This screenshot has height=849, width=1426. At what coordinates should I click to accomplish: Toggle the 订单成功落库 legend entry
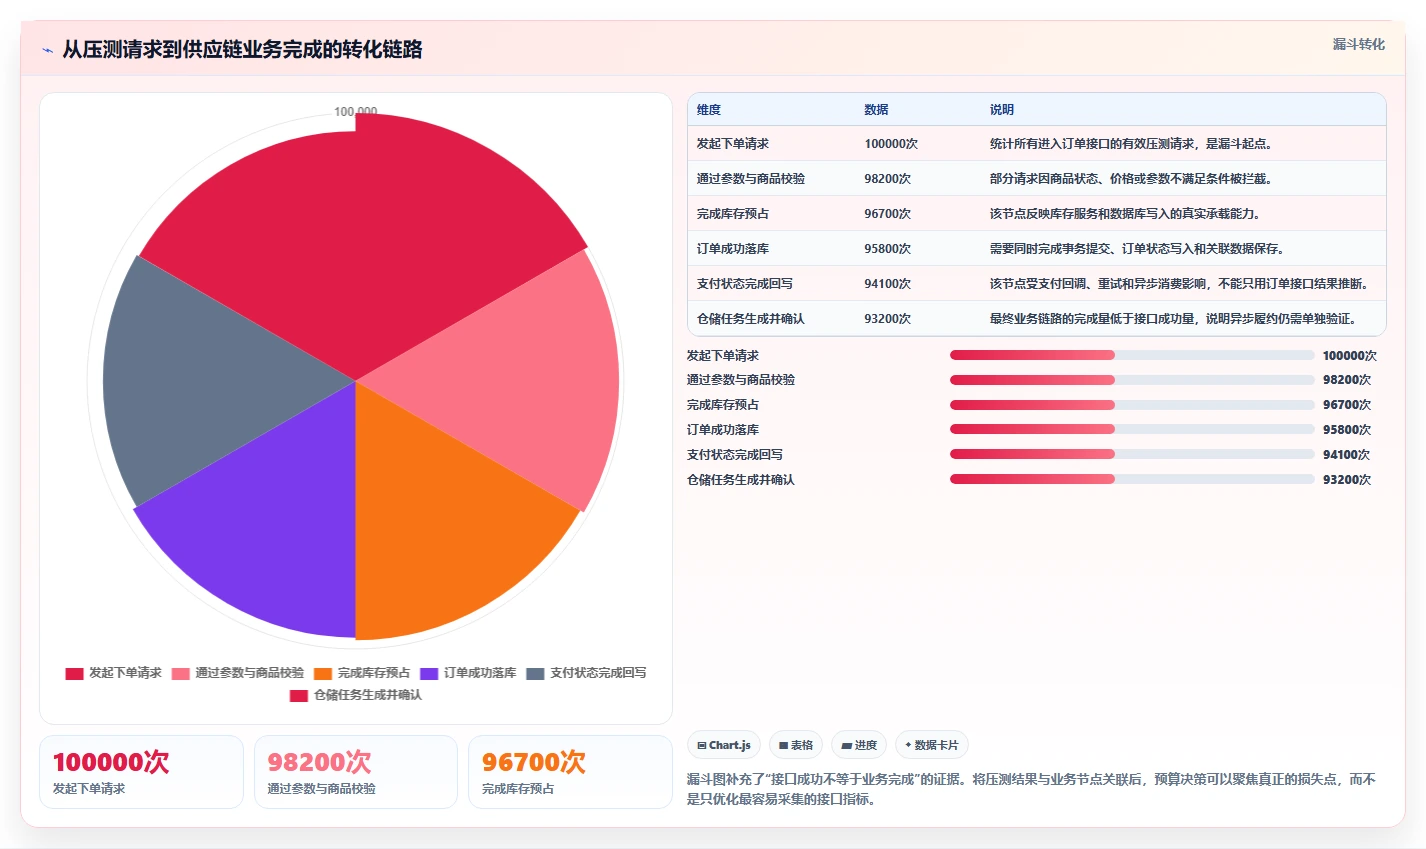point(468,673)
